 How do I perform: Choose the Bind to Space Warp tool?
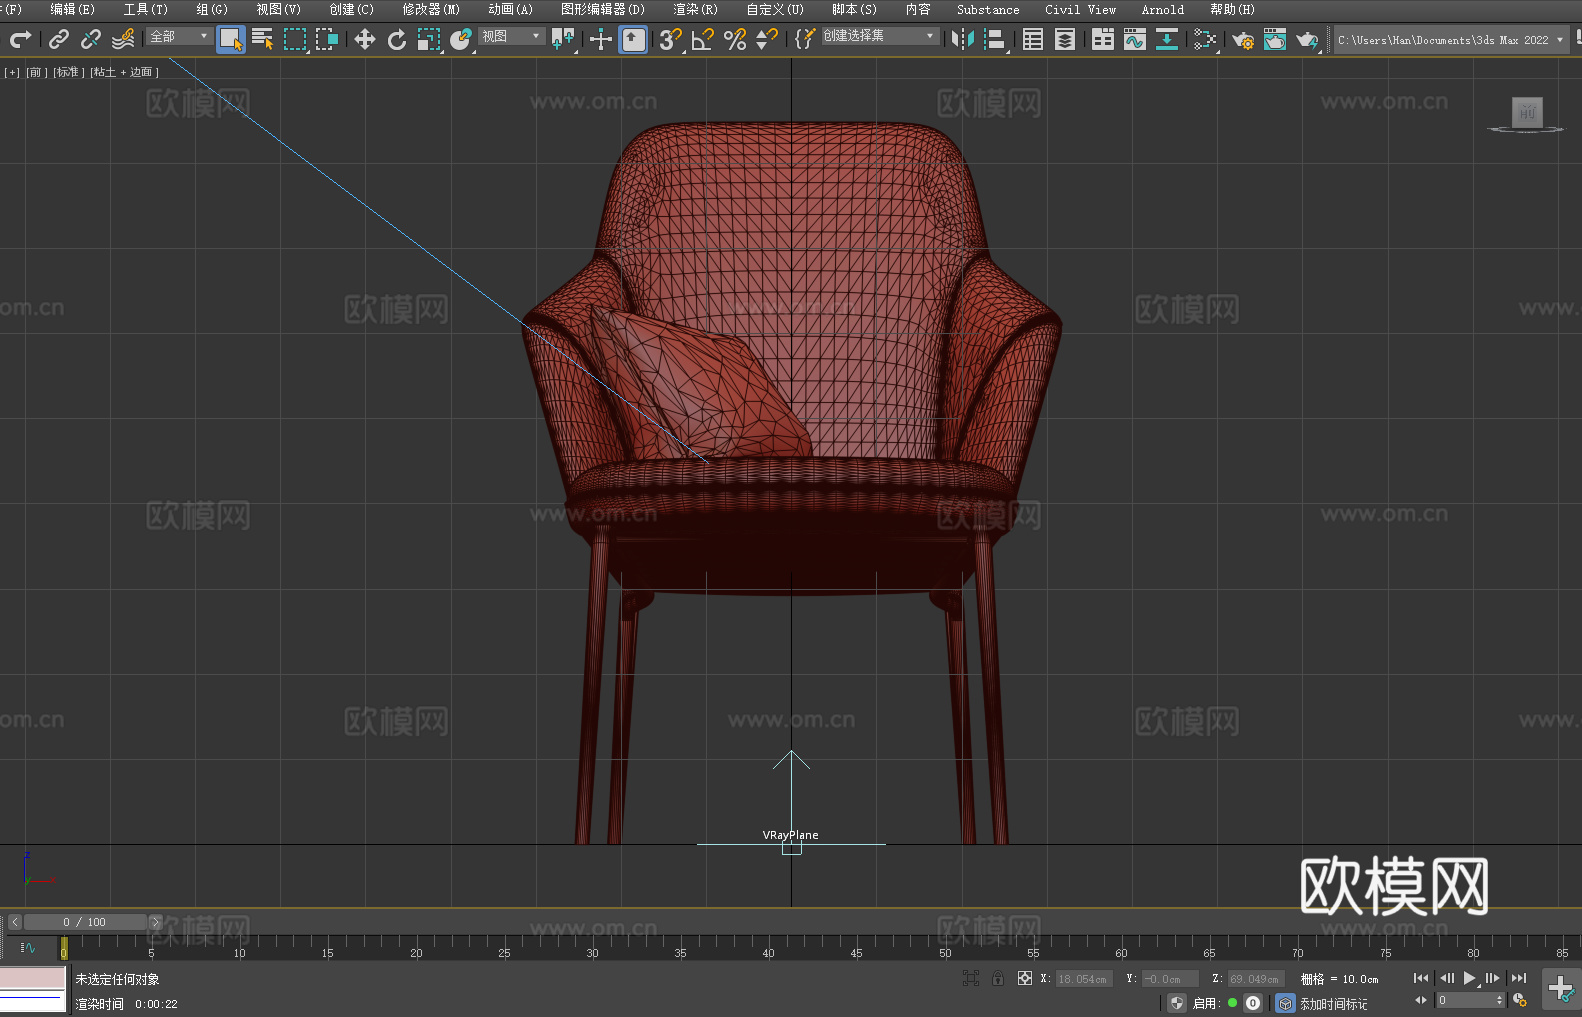pos(123,39)
